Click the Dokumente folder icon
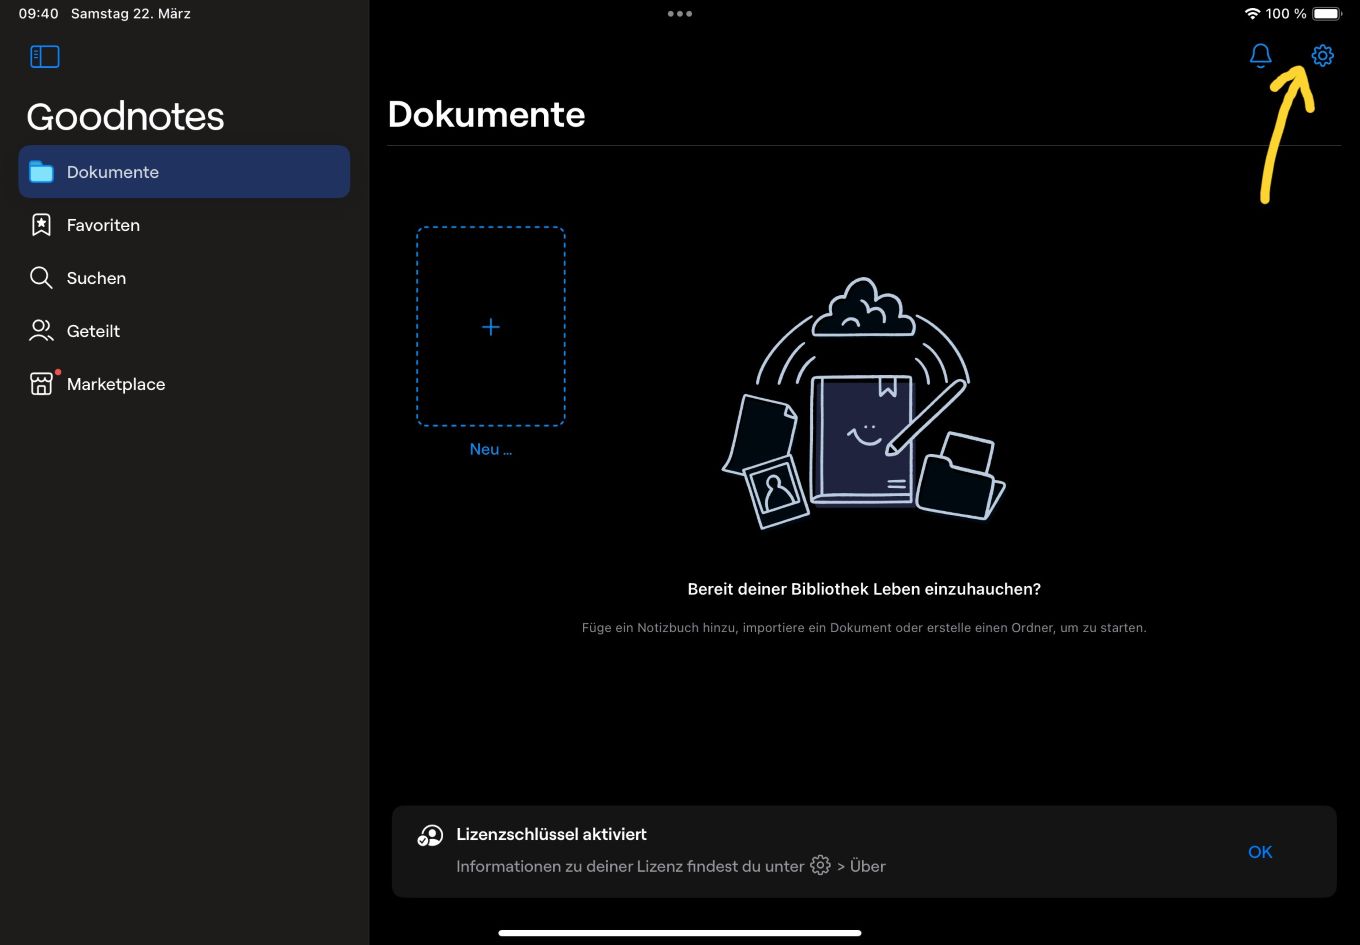Screen dimensions: 1360x945 click(x=41, y=172)
